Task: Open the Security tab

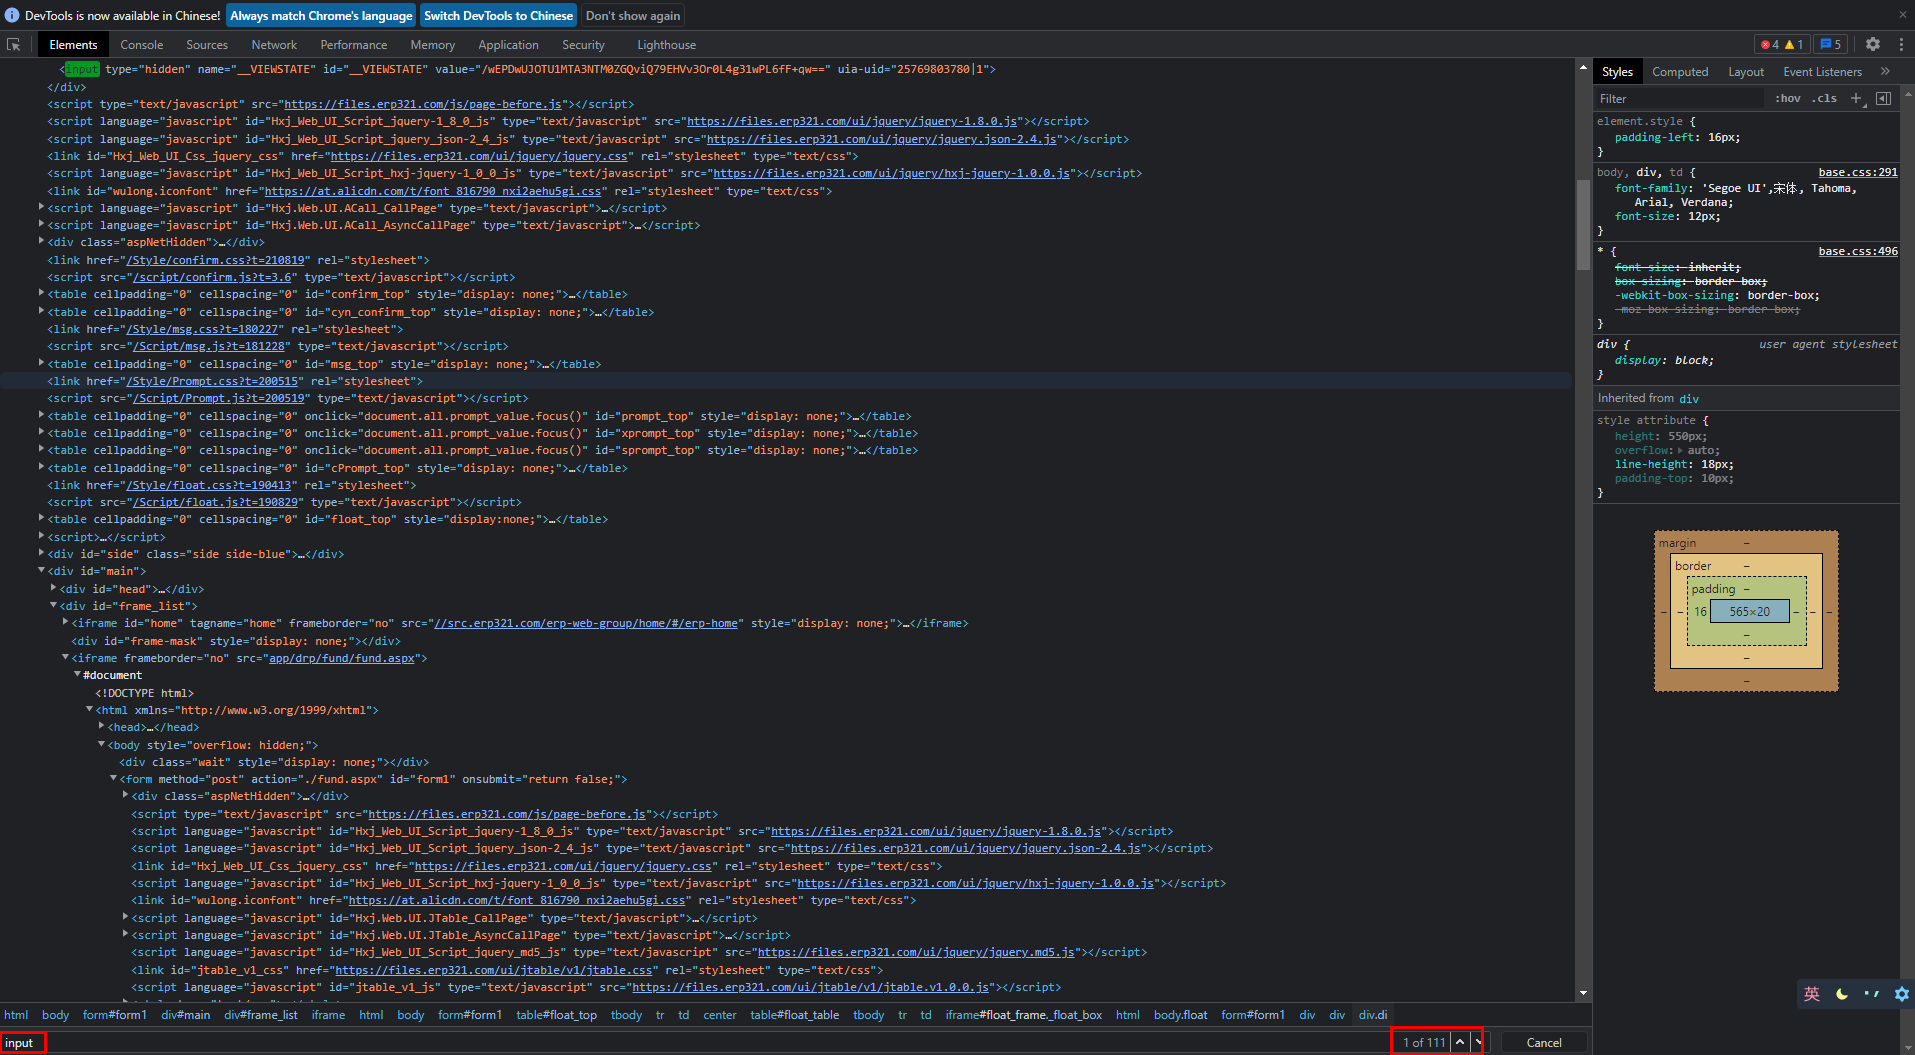Action: click(x=583, y=44)
